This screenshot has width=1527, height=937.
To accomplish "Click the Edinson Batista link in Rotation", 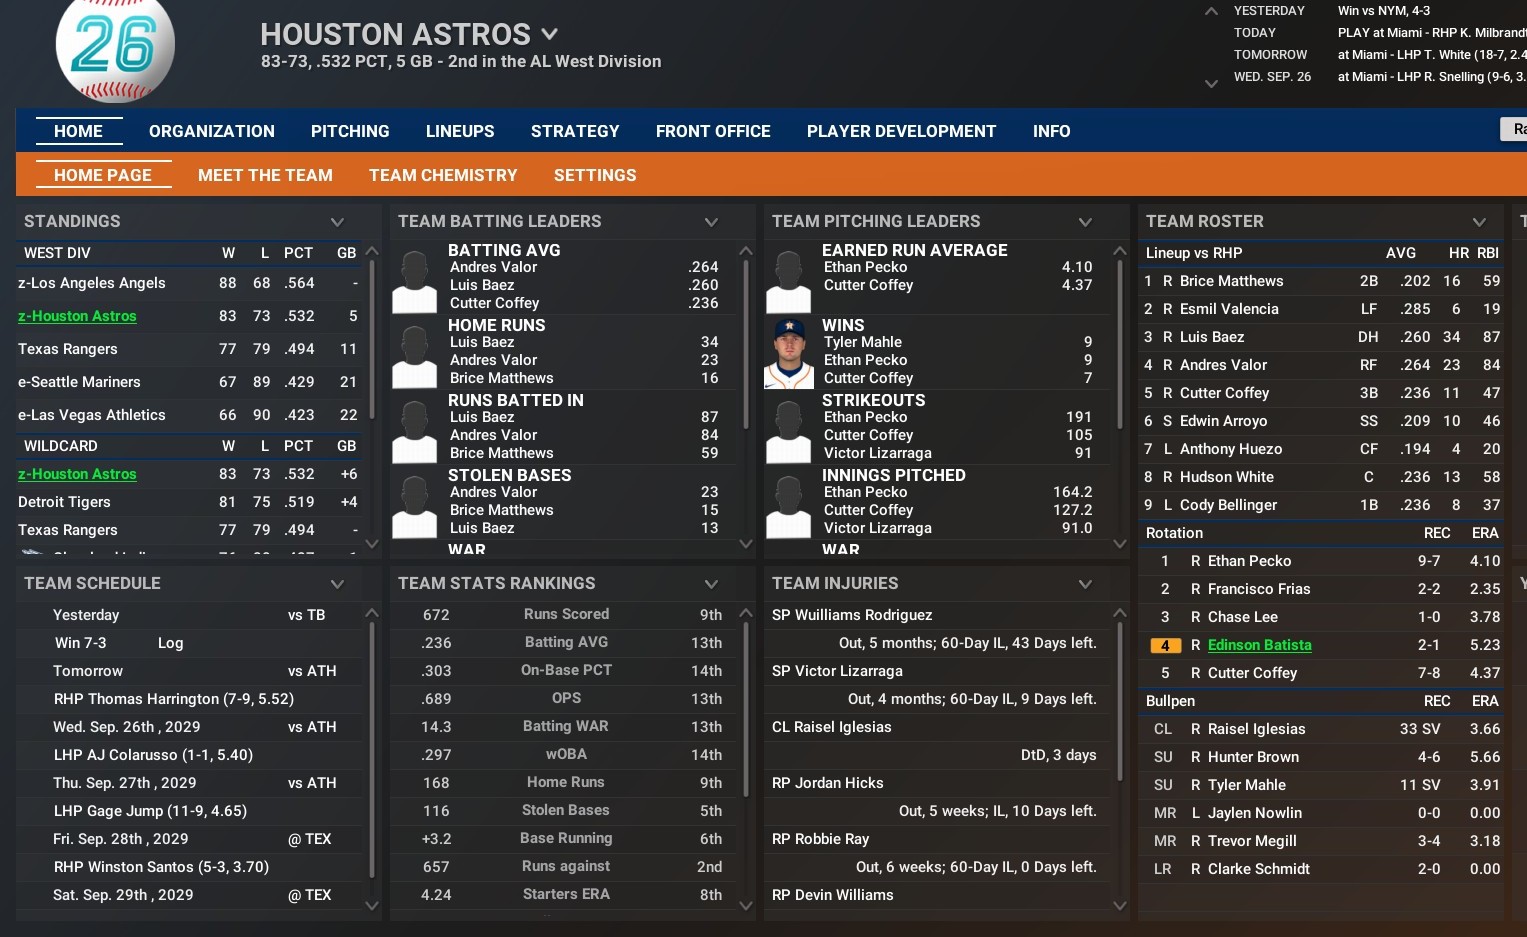I will (x=1259, y=645).
